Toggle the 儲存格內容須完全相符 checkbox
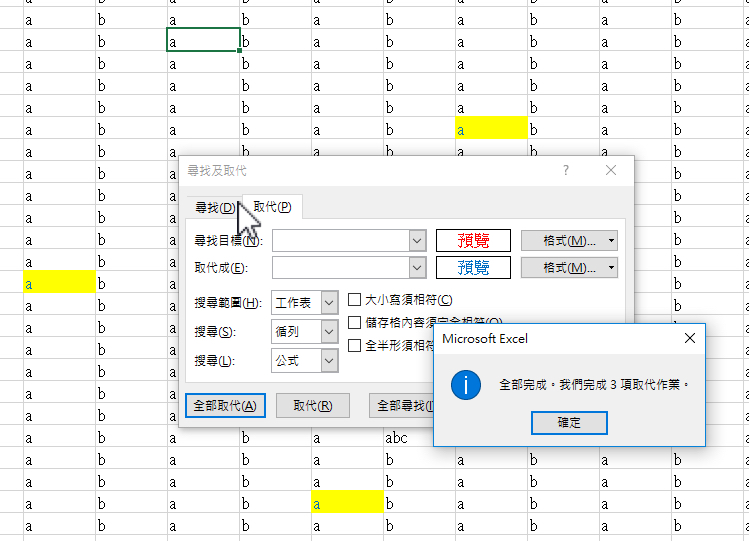 [354, 323]
